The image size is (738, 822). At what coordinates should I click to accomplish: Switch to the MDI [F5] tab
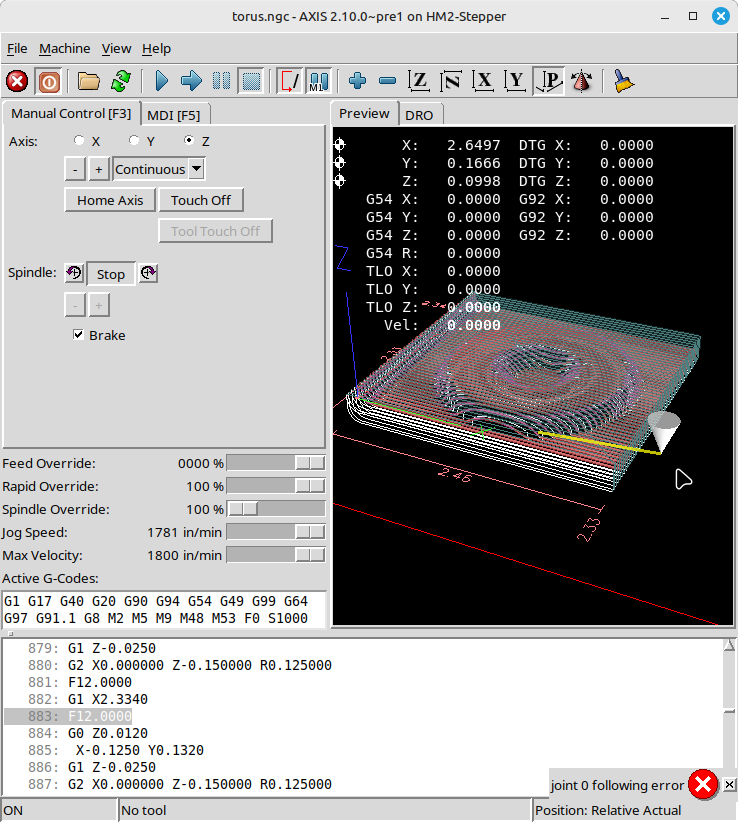(x=173, y=114)
